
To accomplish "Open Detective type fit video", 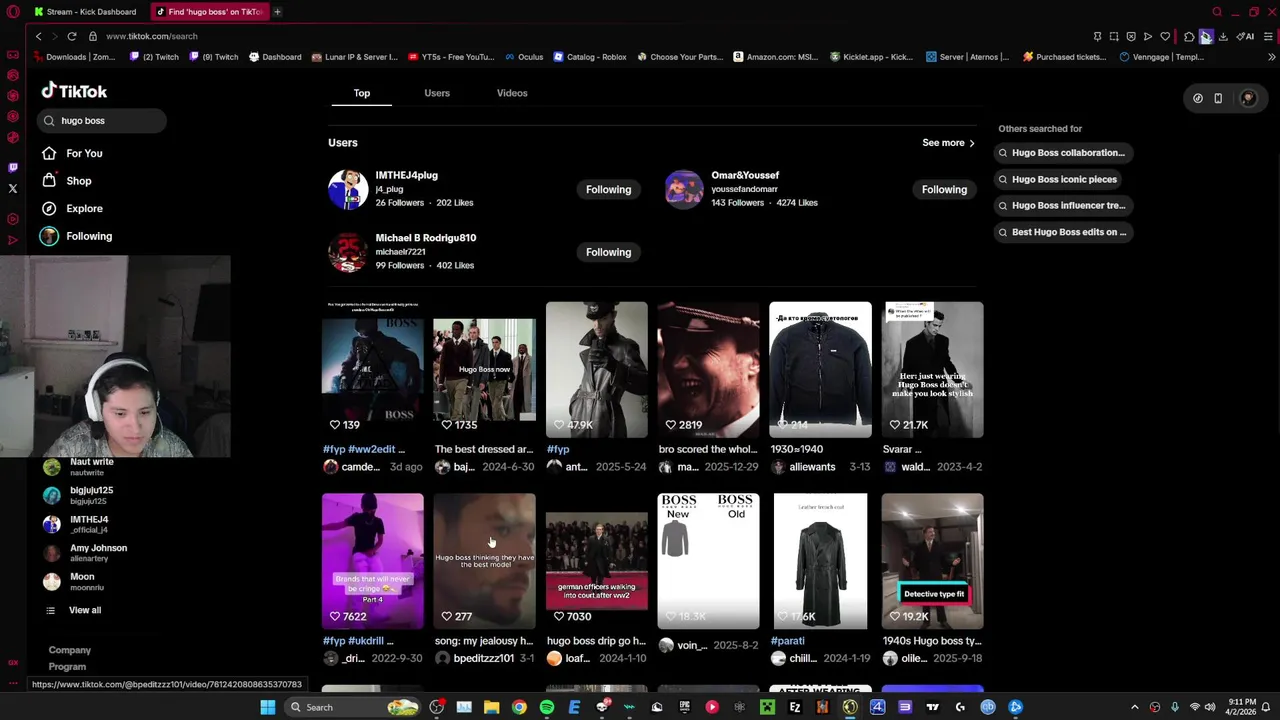I will pos(932,561).
